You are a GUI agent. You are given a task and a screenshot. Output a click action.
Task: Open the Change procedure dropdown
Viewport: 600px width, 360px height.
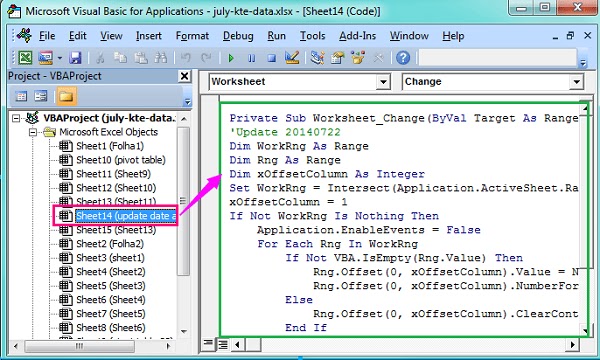(x=576, y=81)
